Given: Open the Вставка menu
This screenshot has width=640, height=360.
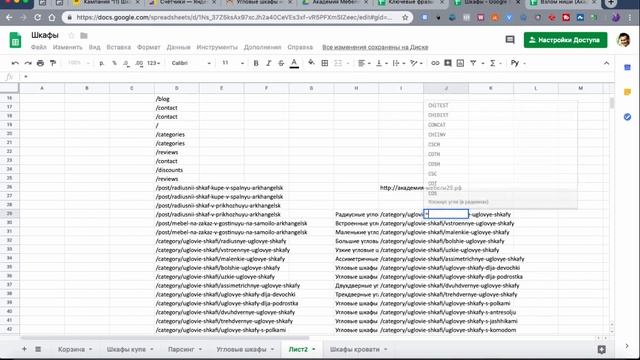Looking at the screenshot, I should (118, 47).
